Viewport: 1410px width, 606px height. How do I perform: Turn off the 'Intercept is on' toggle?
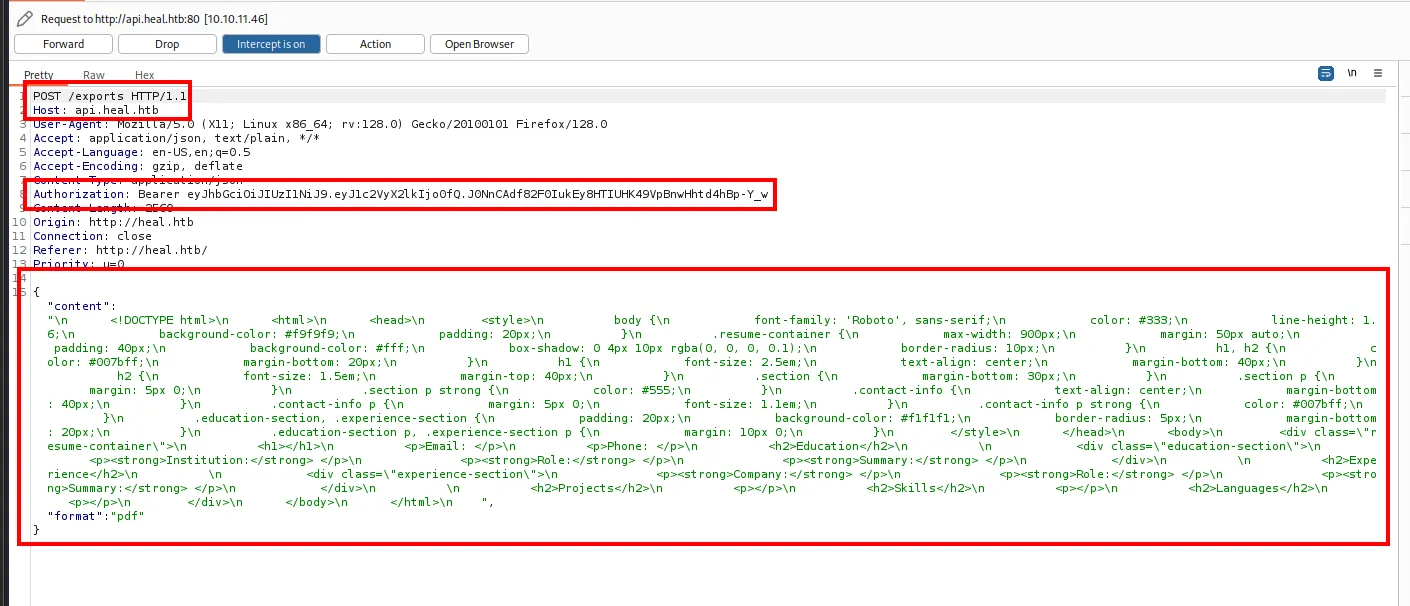coord(271,44)
